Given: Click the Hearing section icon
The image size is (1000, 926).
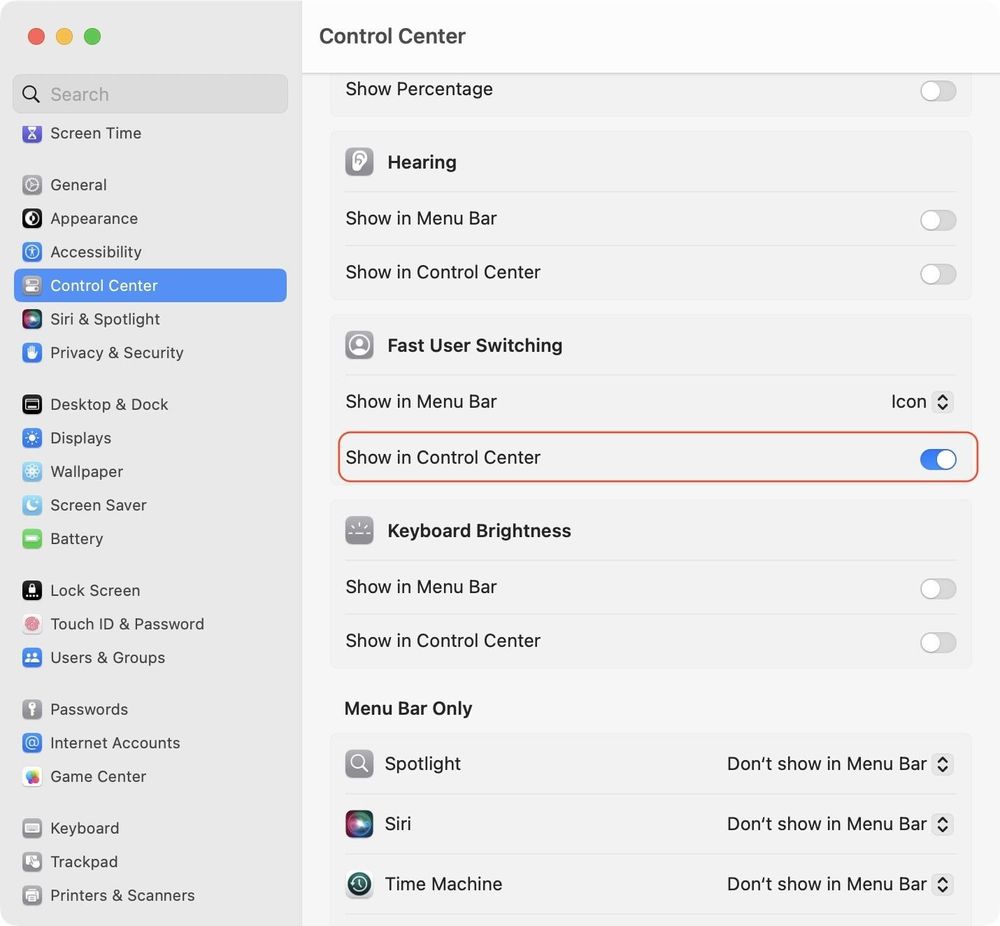Looking at the screenshot, I should point(359,161).
